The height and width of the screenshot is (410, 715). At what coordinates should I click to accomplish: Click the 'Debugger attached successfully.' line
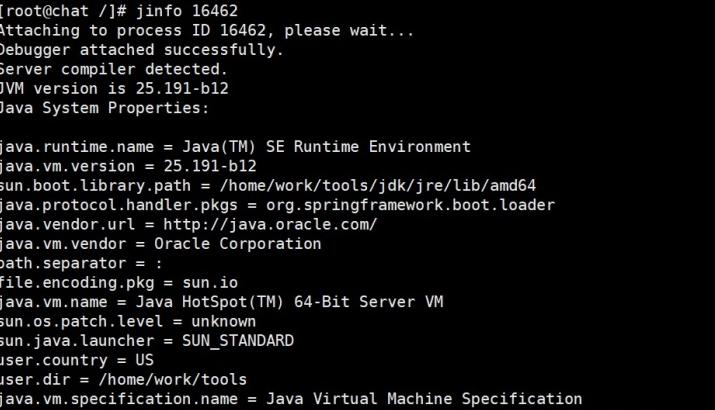tap(142, 50)
